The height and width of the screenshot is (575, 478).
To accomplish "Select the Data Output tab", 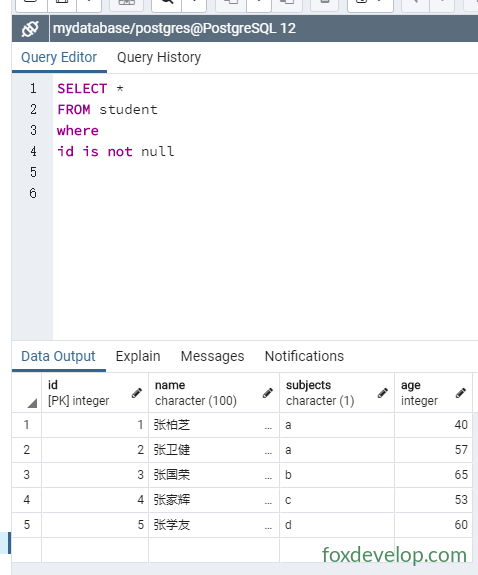I will [58, 356].
